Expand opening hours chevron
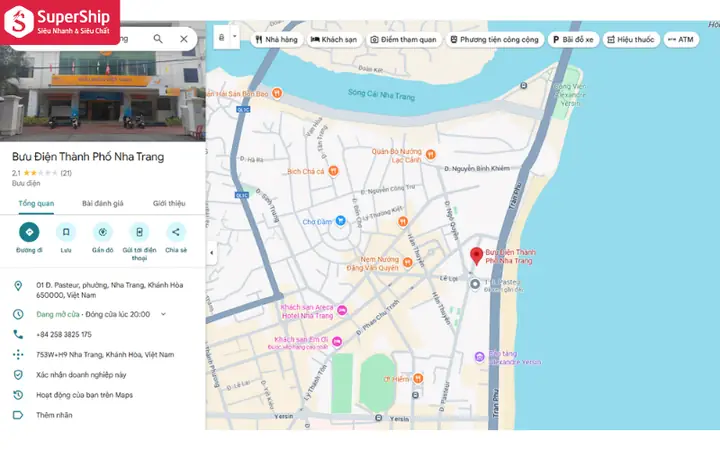720x450 pixels. [163, 314]
